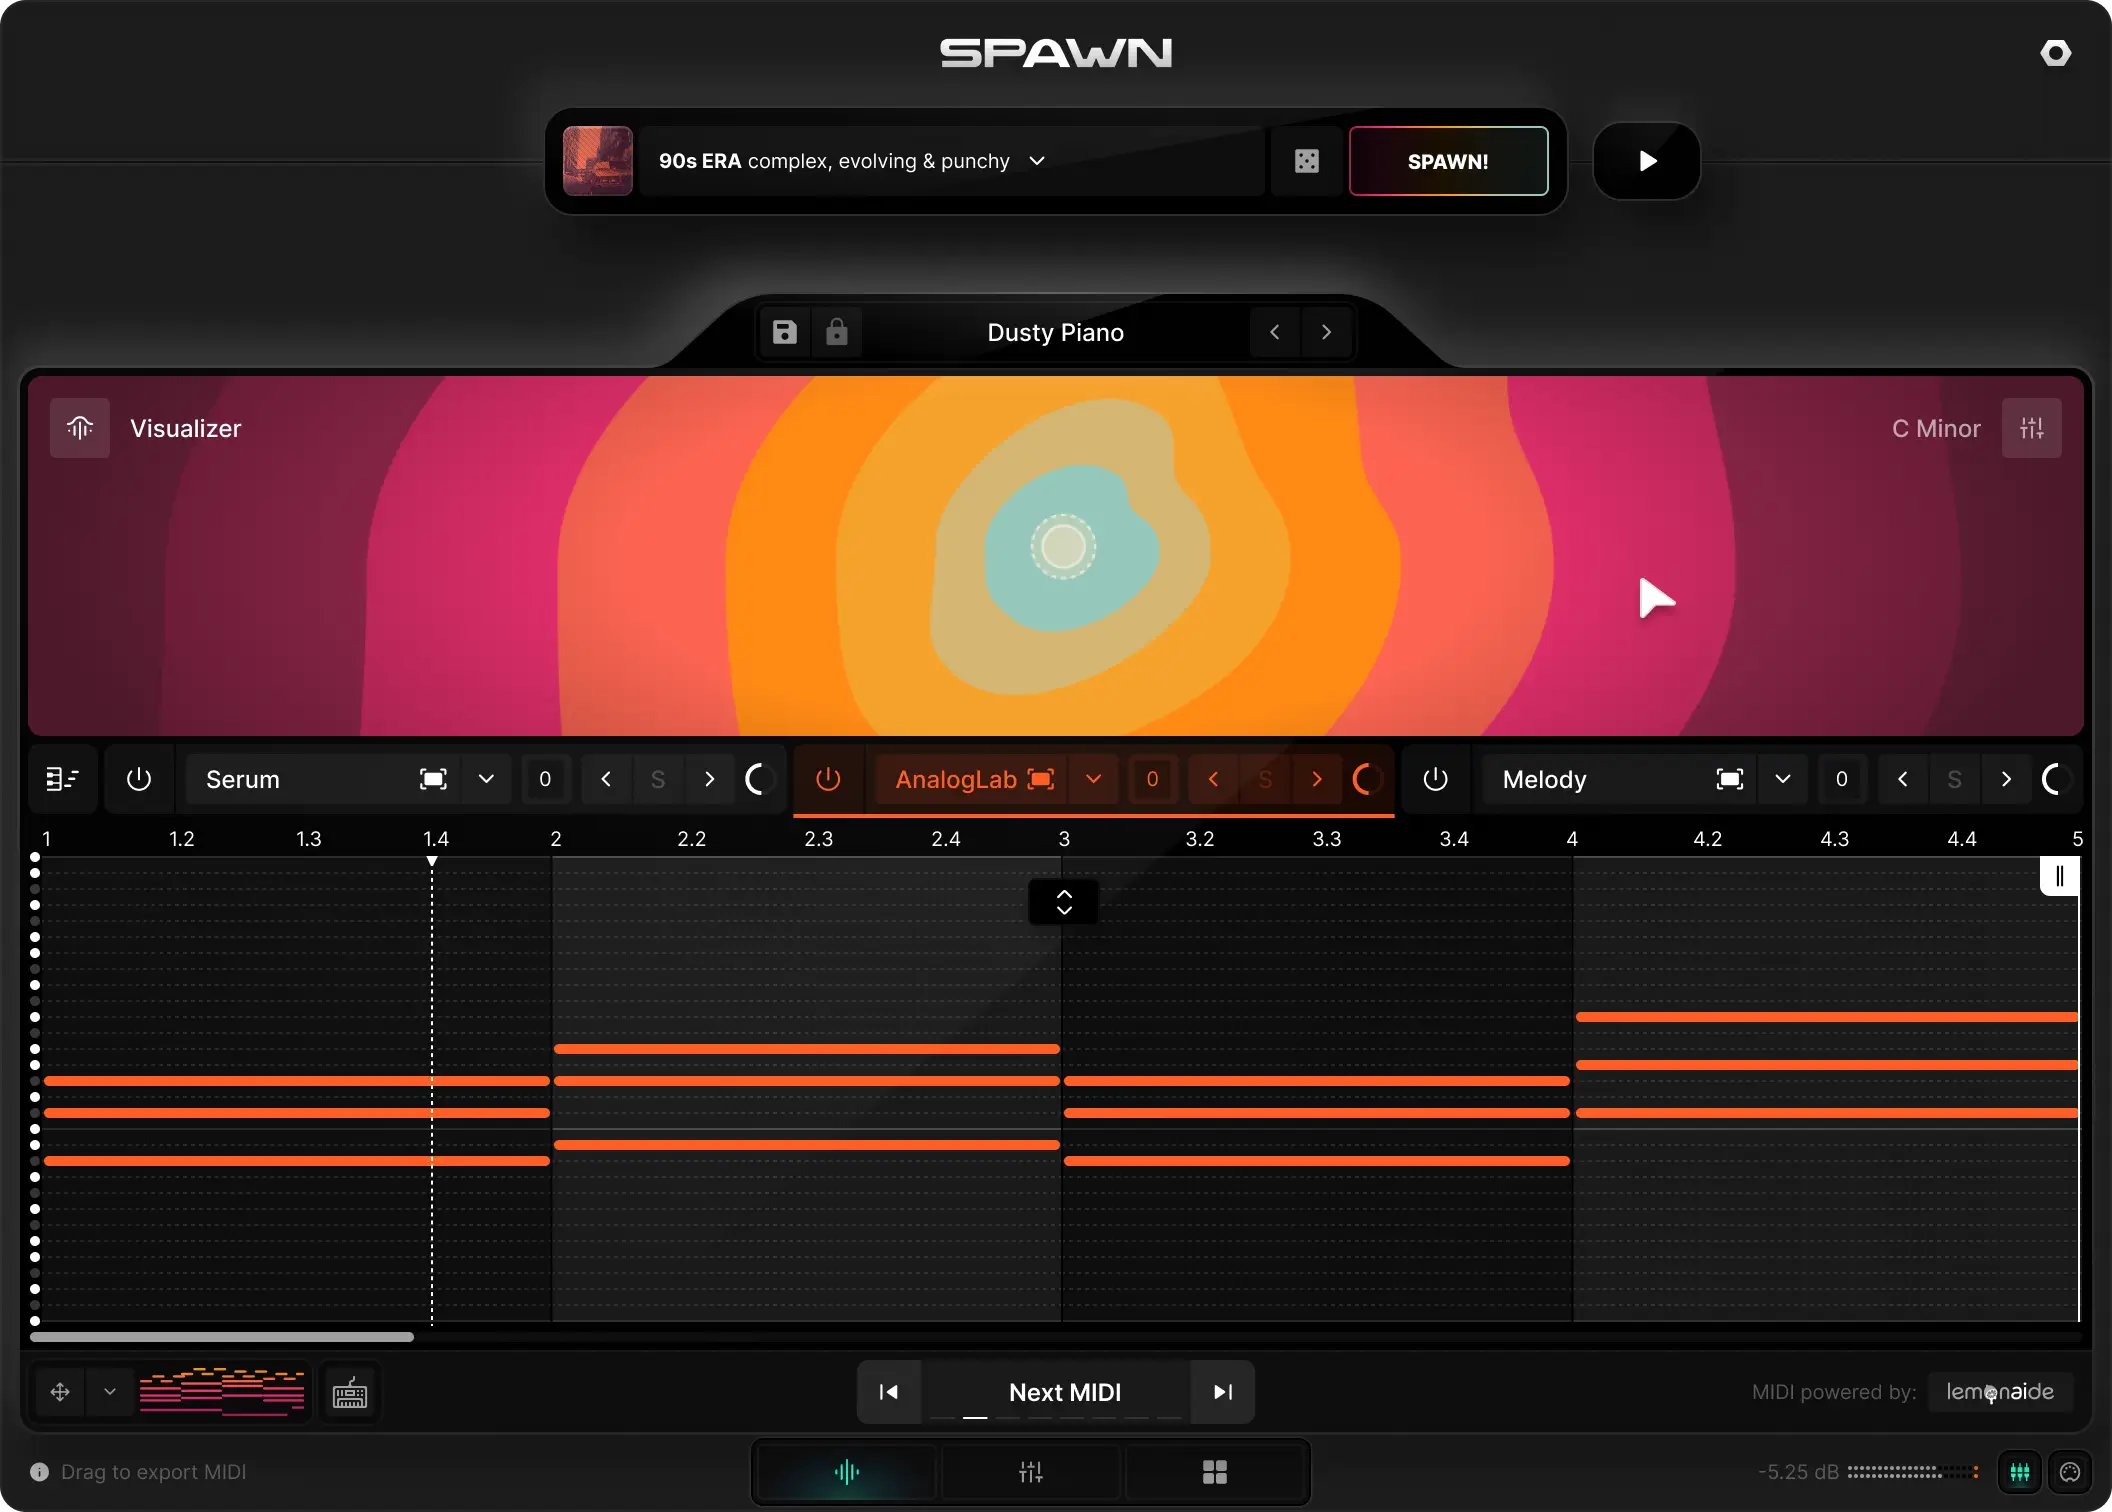Click the Serum octave value field
2112x1512 pixels.
pyautogui.click(x=545, y=779)
